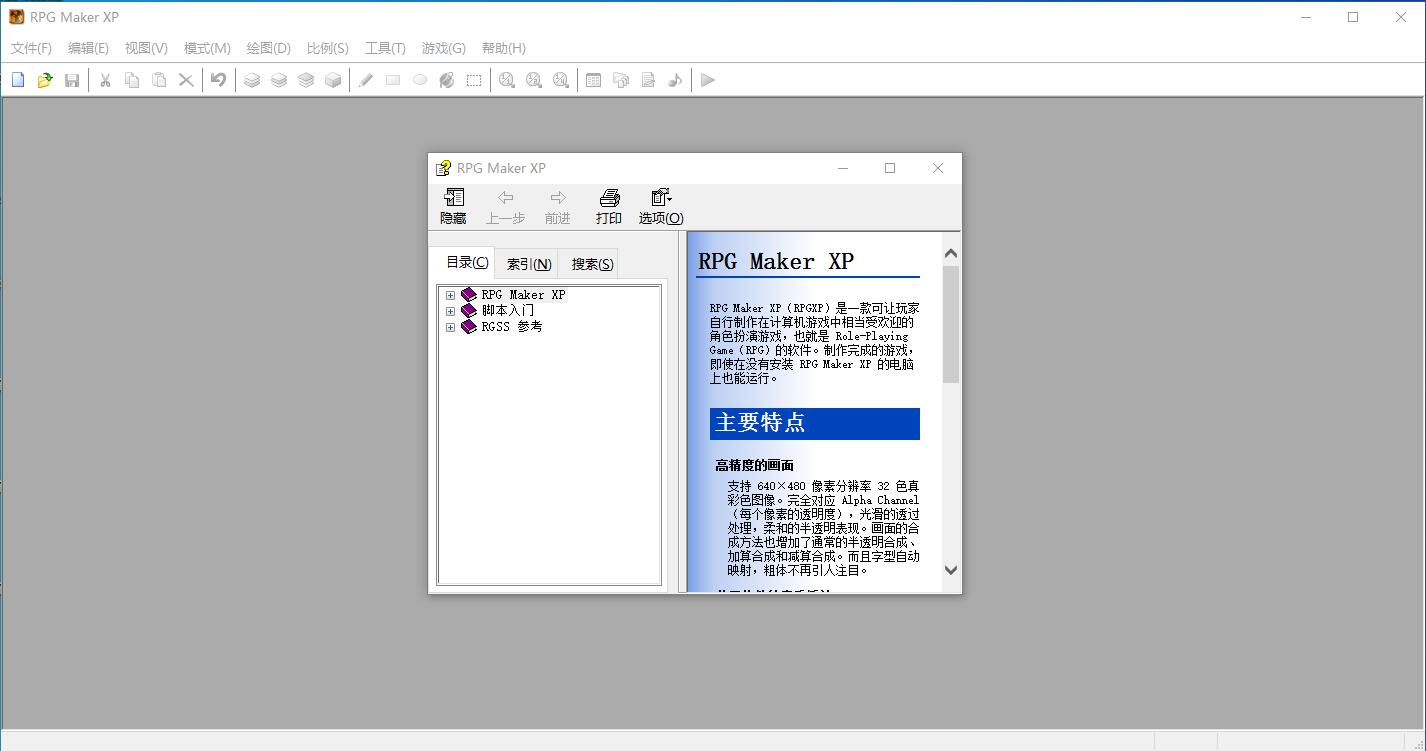Click the Undo arrow icon
Viewport: 1426px width, 751px height.
pyautogui.click(x=218, y=80)
